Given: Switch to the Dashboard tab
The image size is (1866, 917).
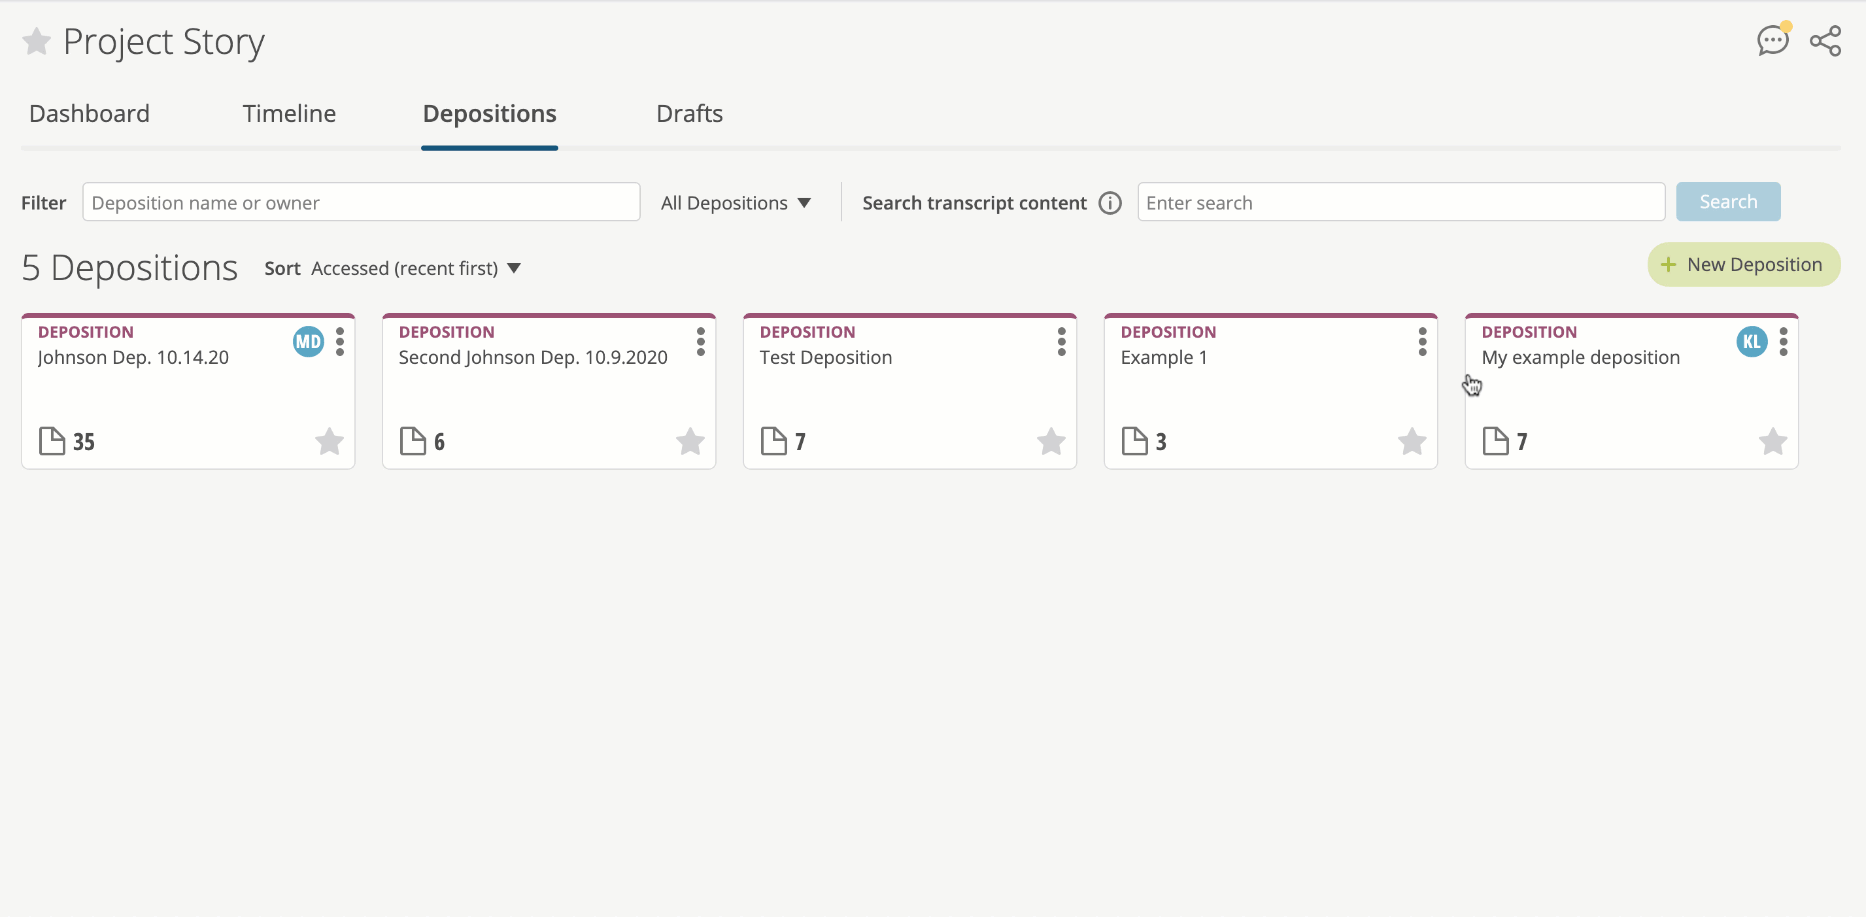Looking at the screenshot, I should point(89,114).
